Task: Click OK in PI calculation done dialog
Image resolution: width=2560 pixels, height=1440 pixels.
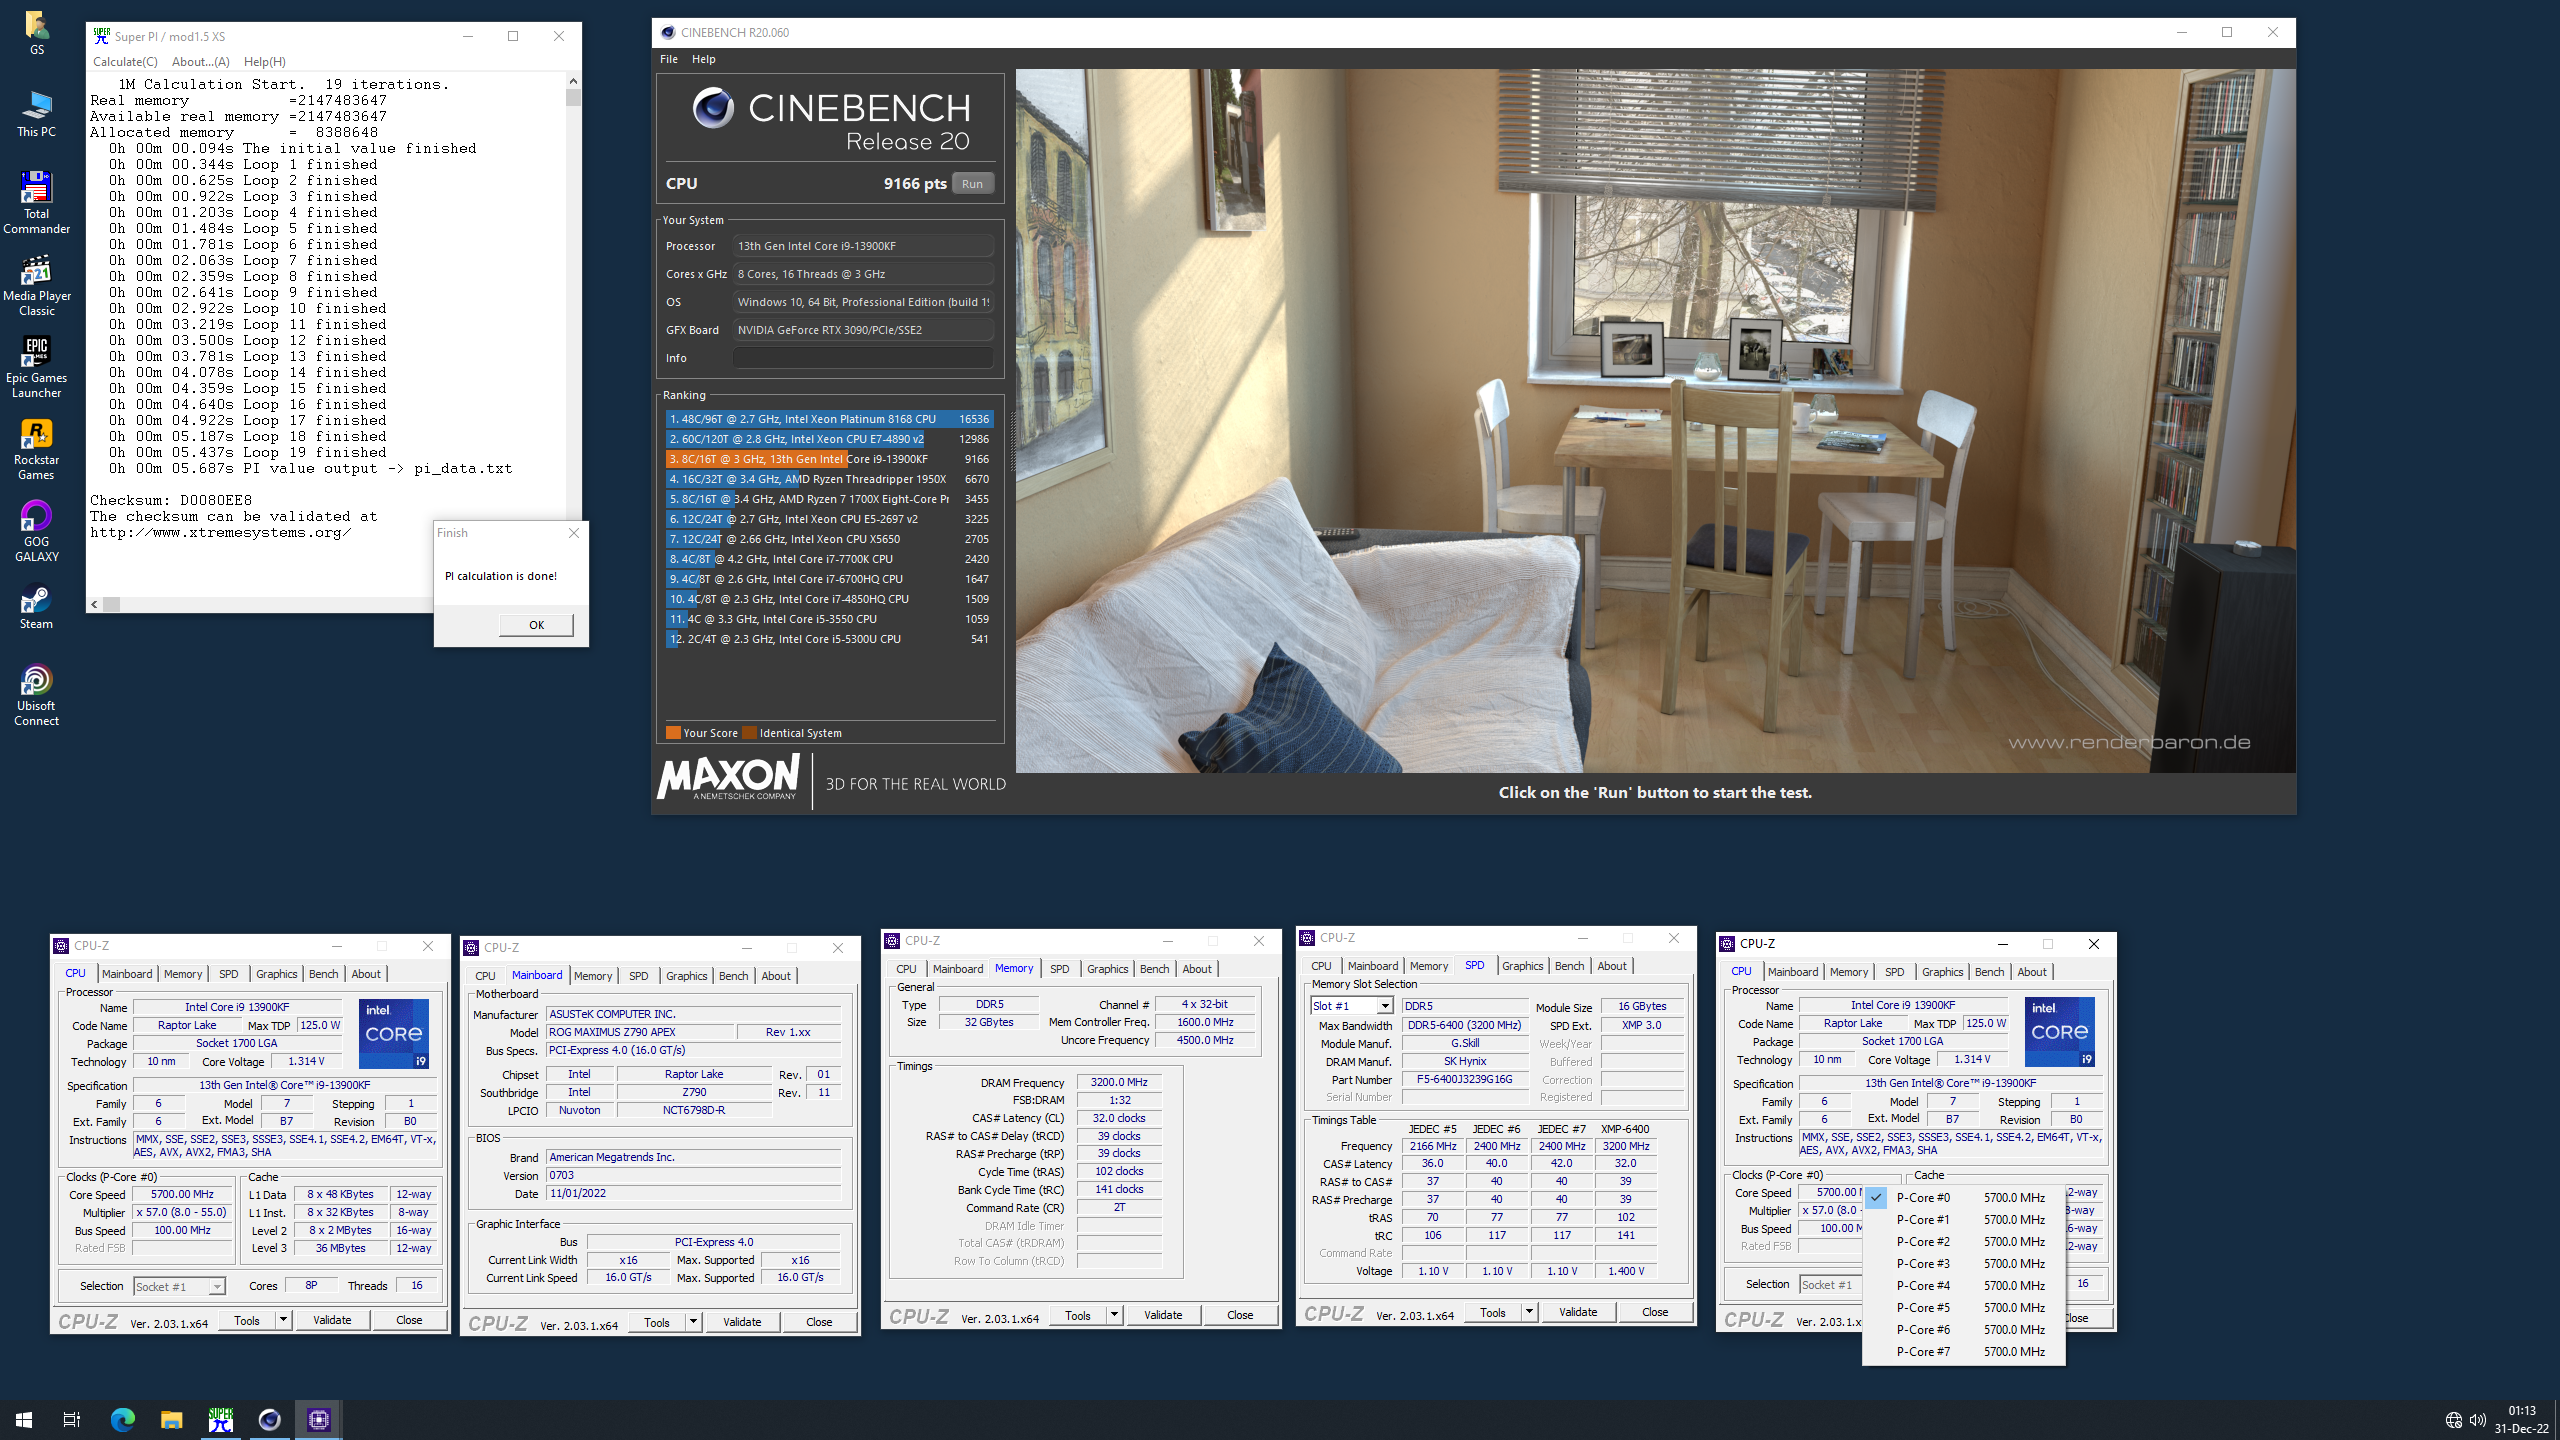Action: [536, 625]
